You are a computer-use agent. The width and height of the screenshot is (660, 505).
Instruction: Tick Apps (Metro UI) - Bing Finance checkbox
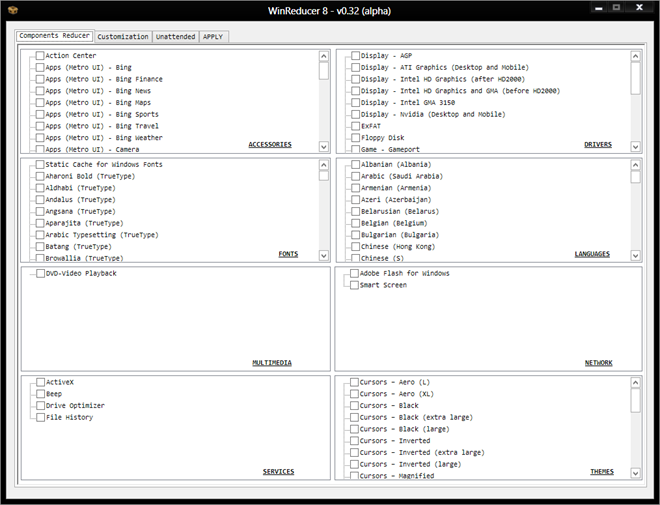(x=40, y=79)
